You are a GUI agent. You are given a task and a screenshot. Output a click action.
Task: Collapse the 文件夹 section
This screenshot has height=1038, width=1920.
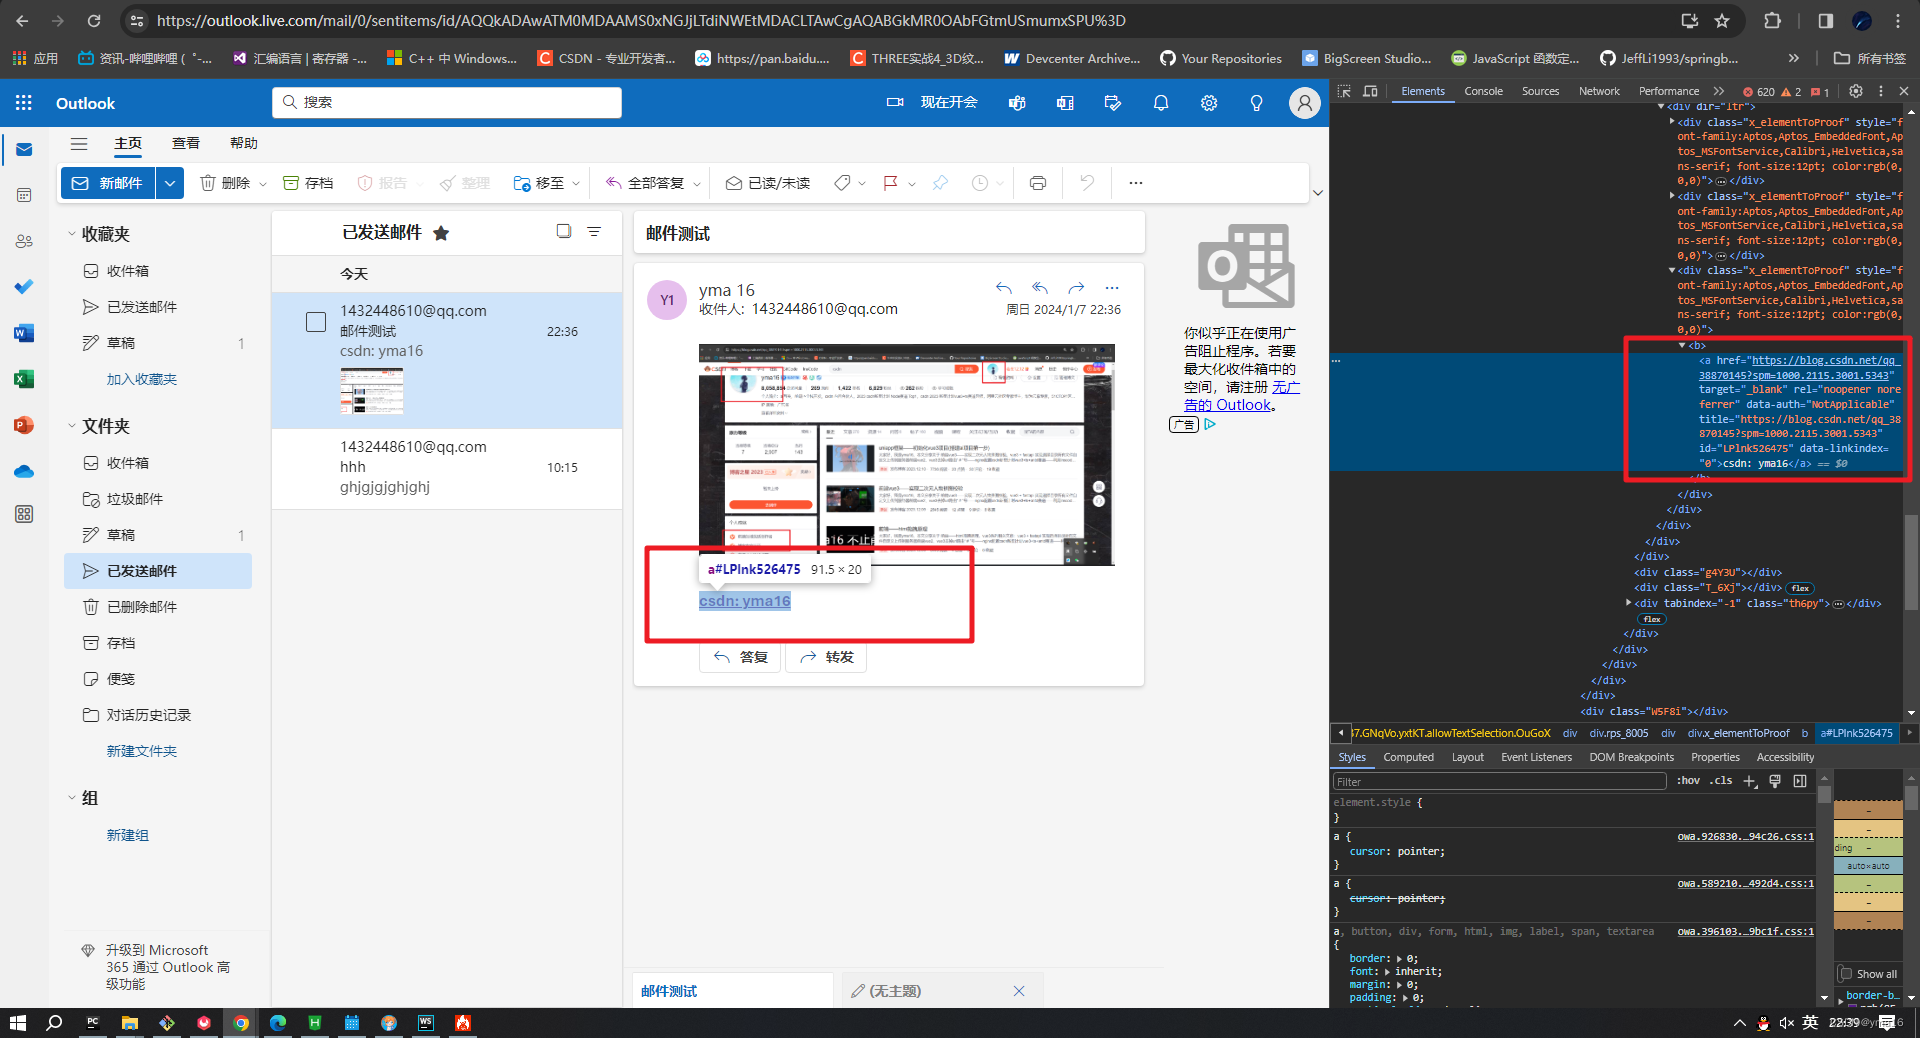[x=72, y=426]
